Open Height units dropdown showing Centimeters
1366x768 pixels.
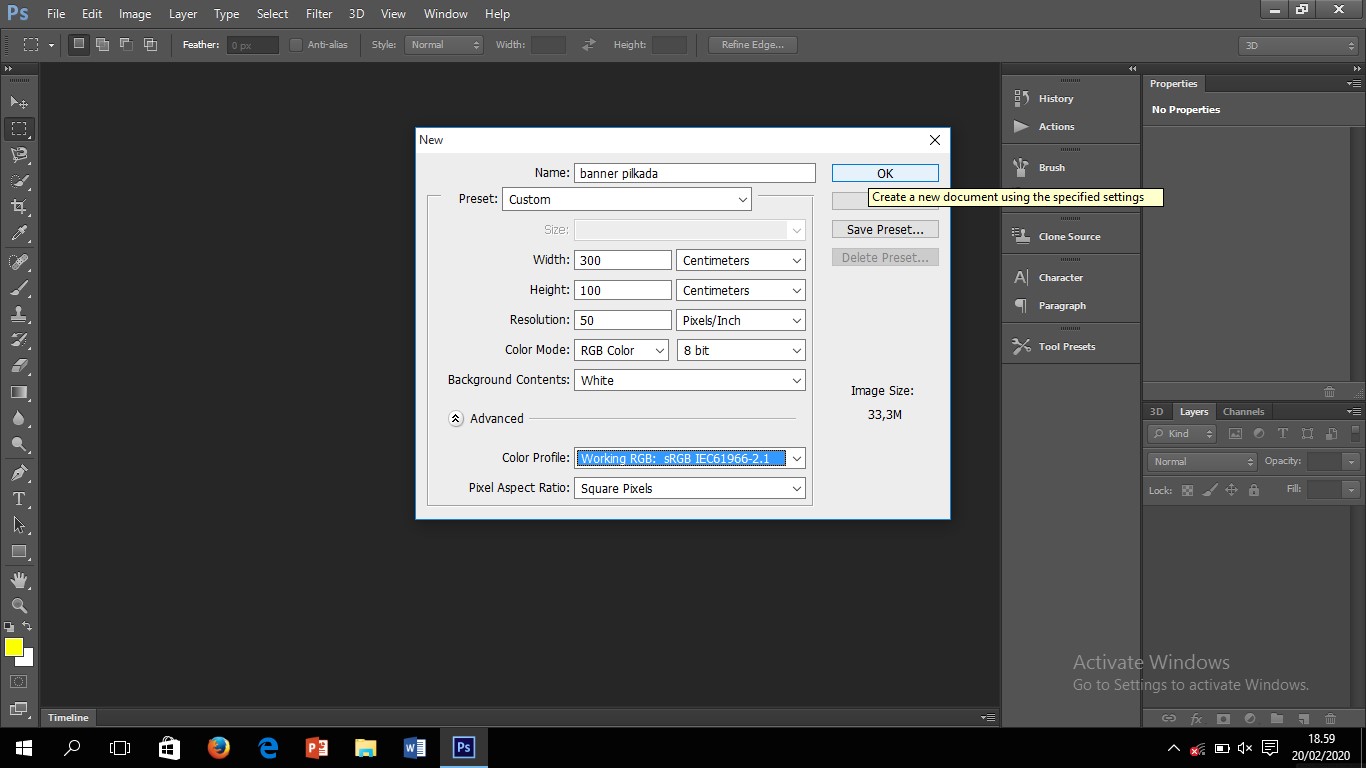tap(741, 290)
